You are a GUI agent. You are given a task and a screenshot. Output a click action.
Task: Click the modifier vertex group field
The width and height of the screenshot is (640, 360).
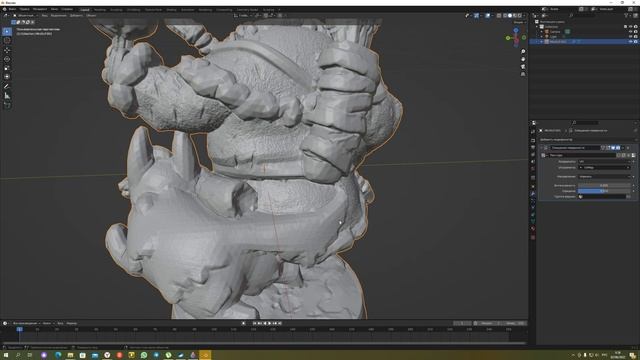[602, 196]
